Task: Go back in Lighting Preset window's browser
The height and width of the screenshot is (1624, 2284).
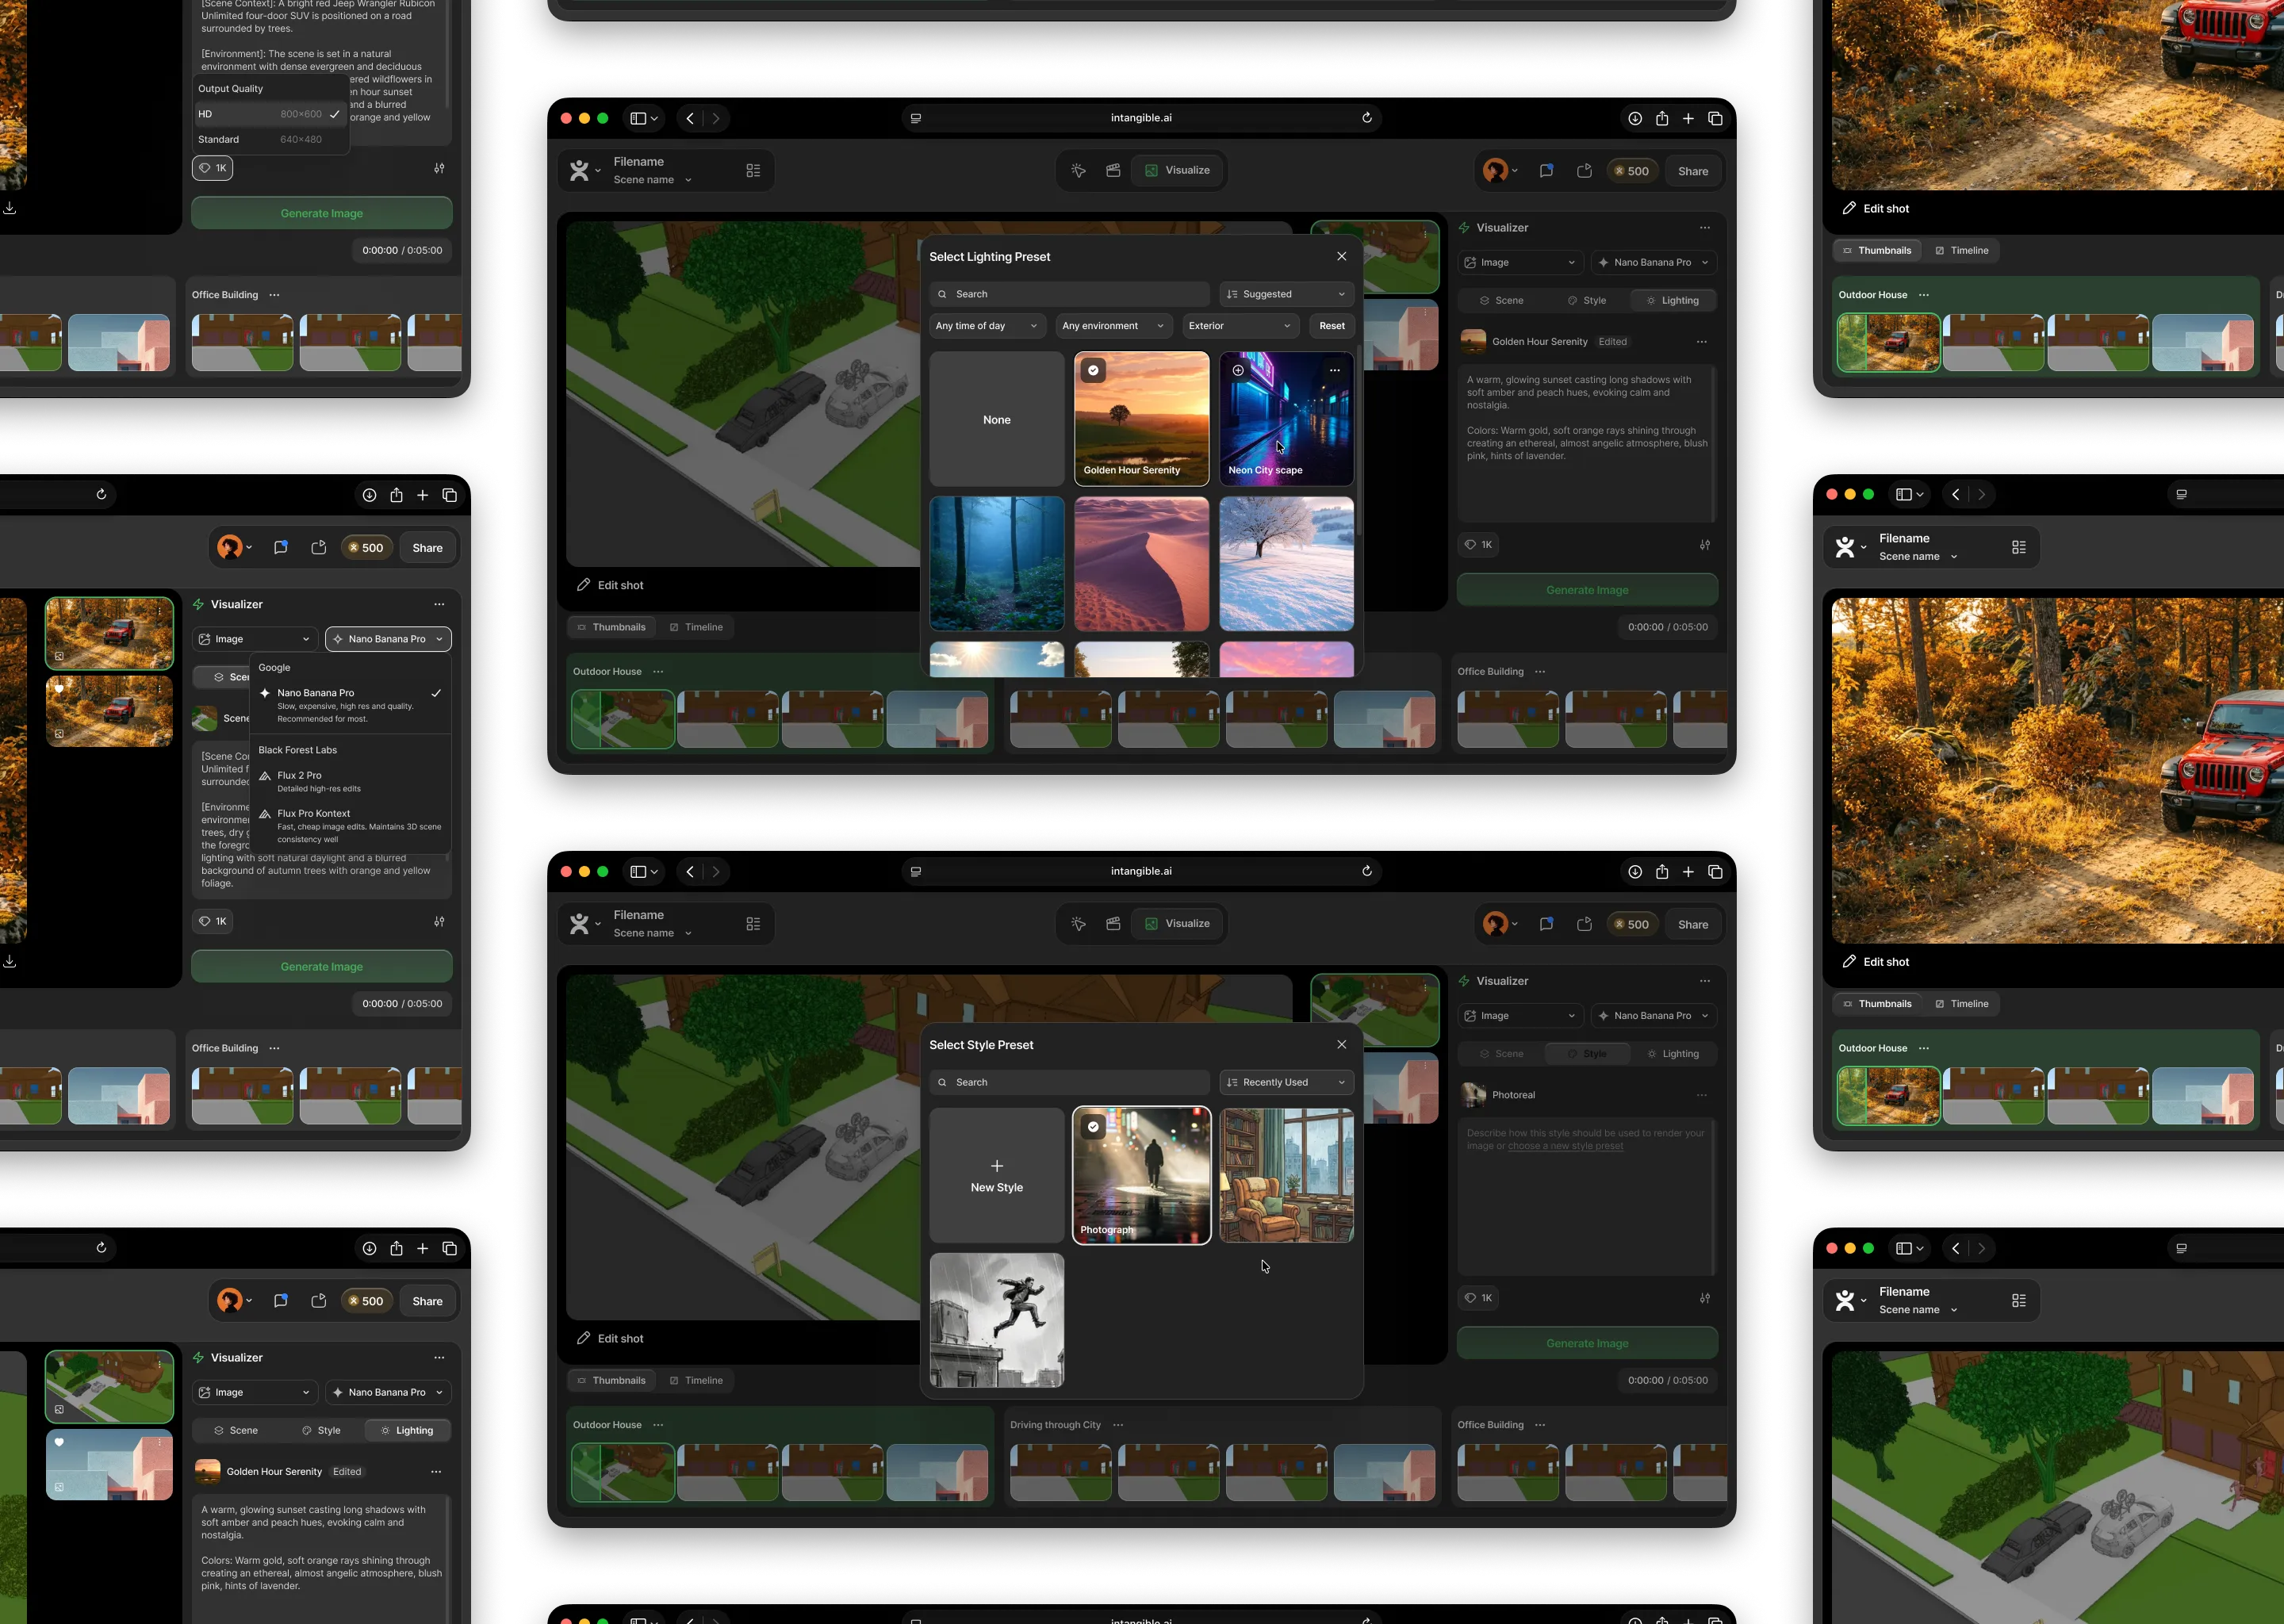Action: [x=689, y=118]
